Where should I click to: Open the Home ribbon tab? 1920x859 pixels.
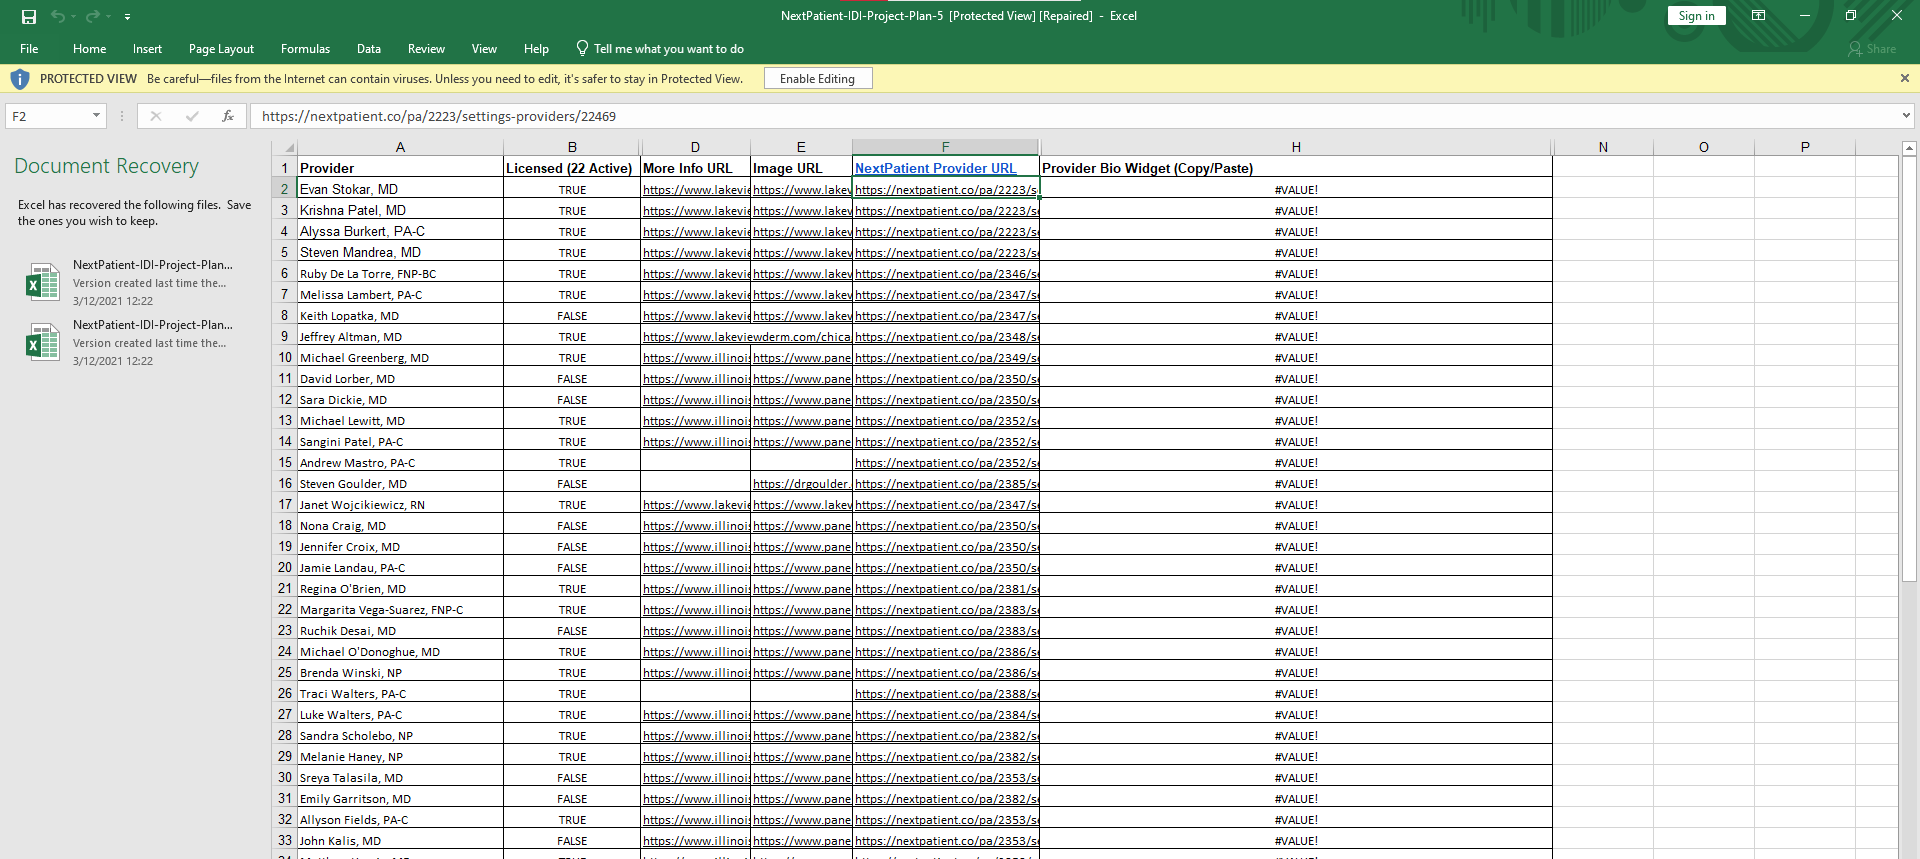coord(89,48)
